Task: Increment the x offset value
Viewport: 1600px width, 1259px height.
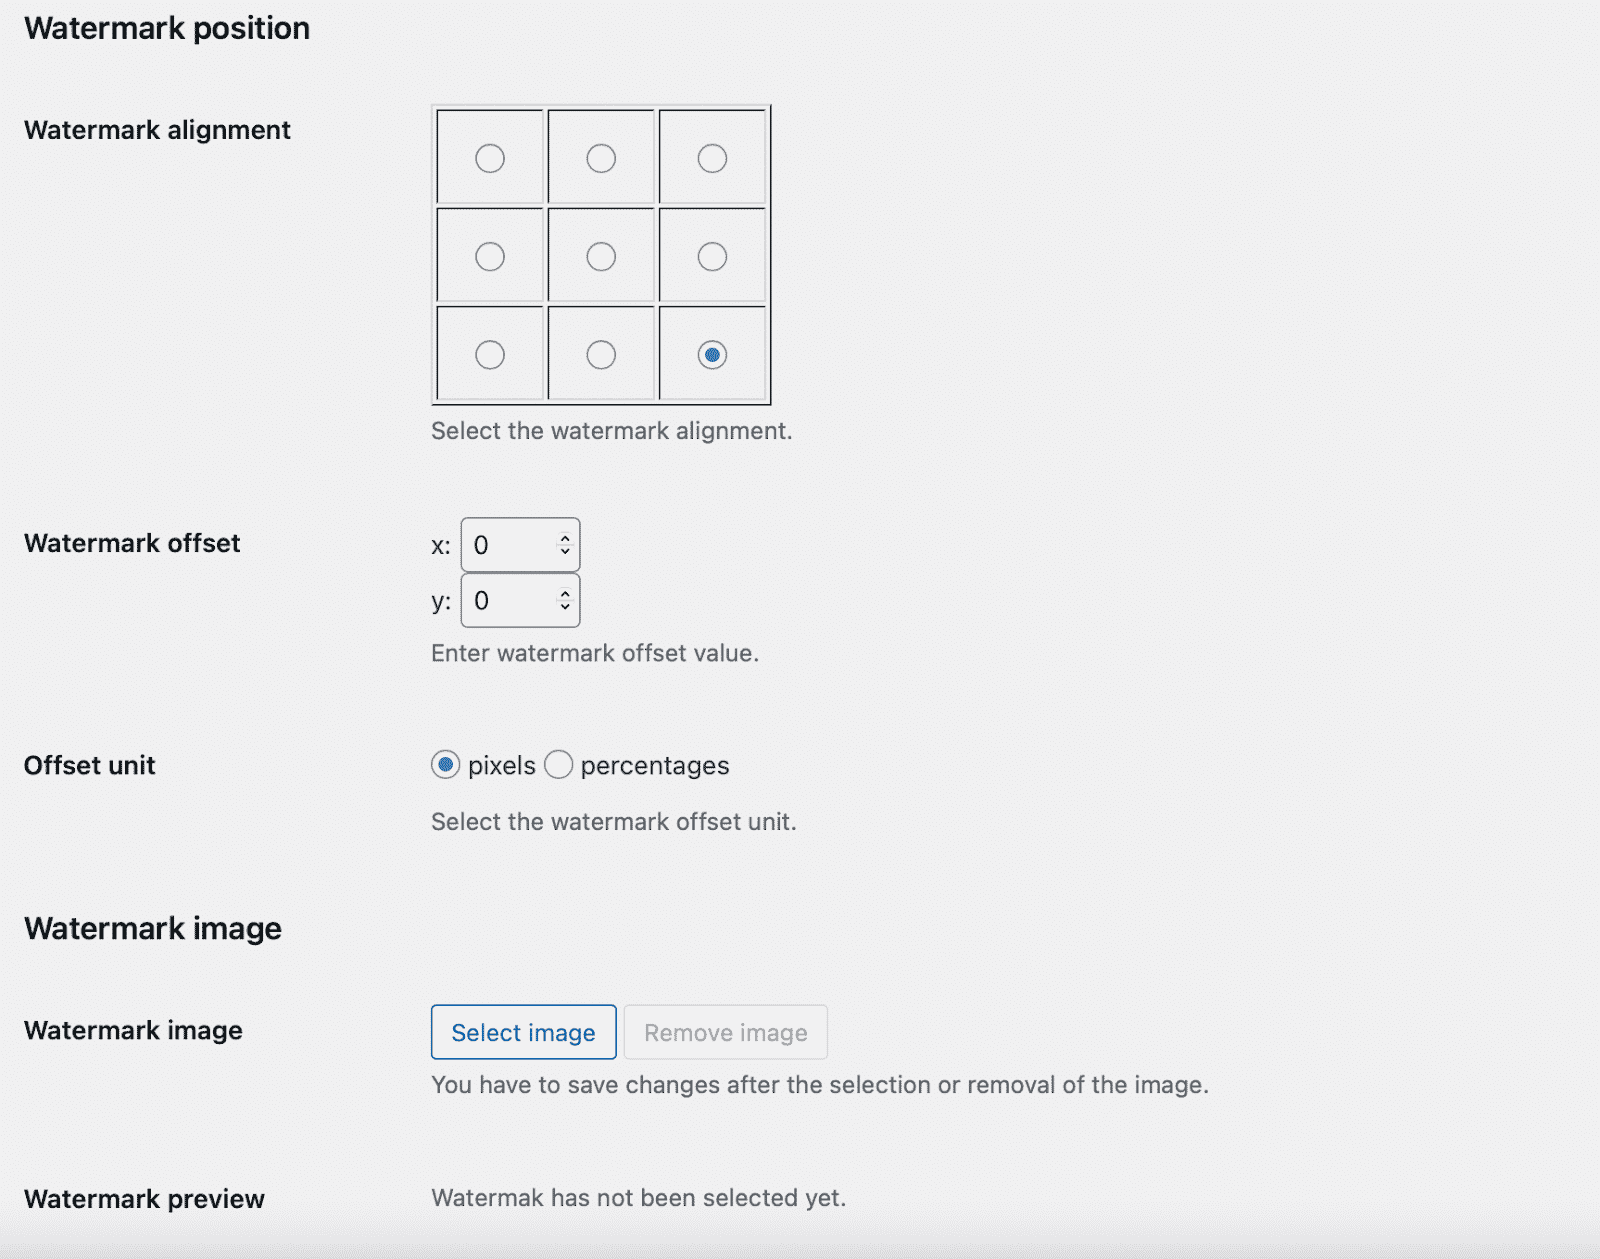Action: tap(563, 539)
